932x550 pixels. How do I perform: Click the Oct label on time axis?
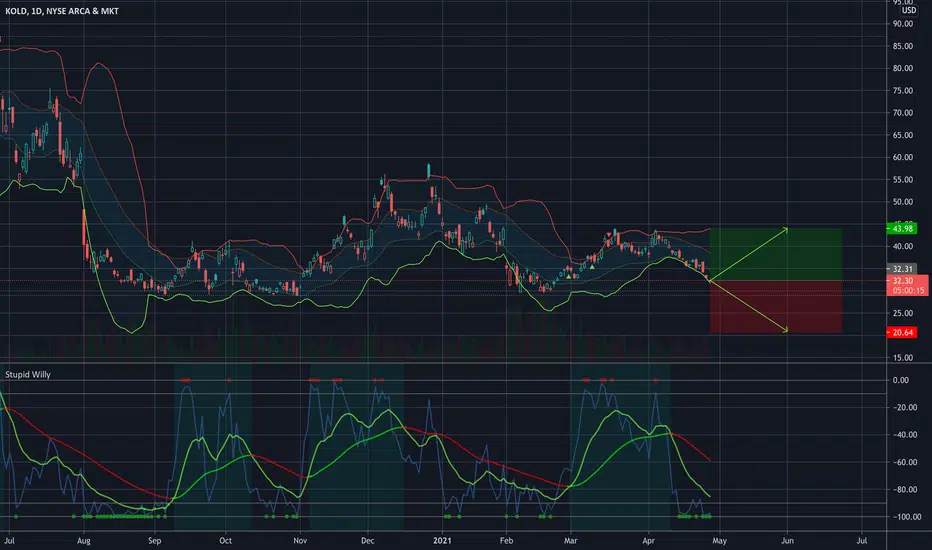click(x=225, y=541)
